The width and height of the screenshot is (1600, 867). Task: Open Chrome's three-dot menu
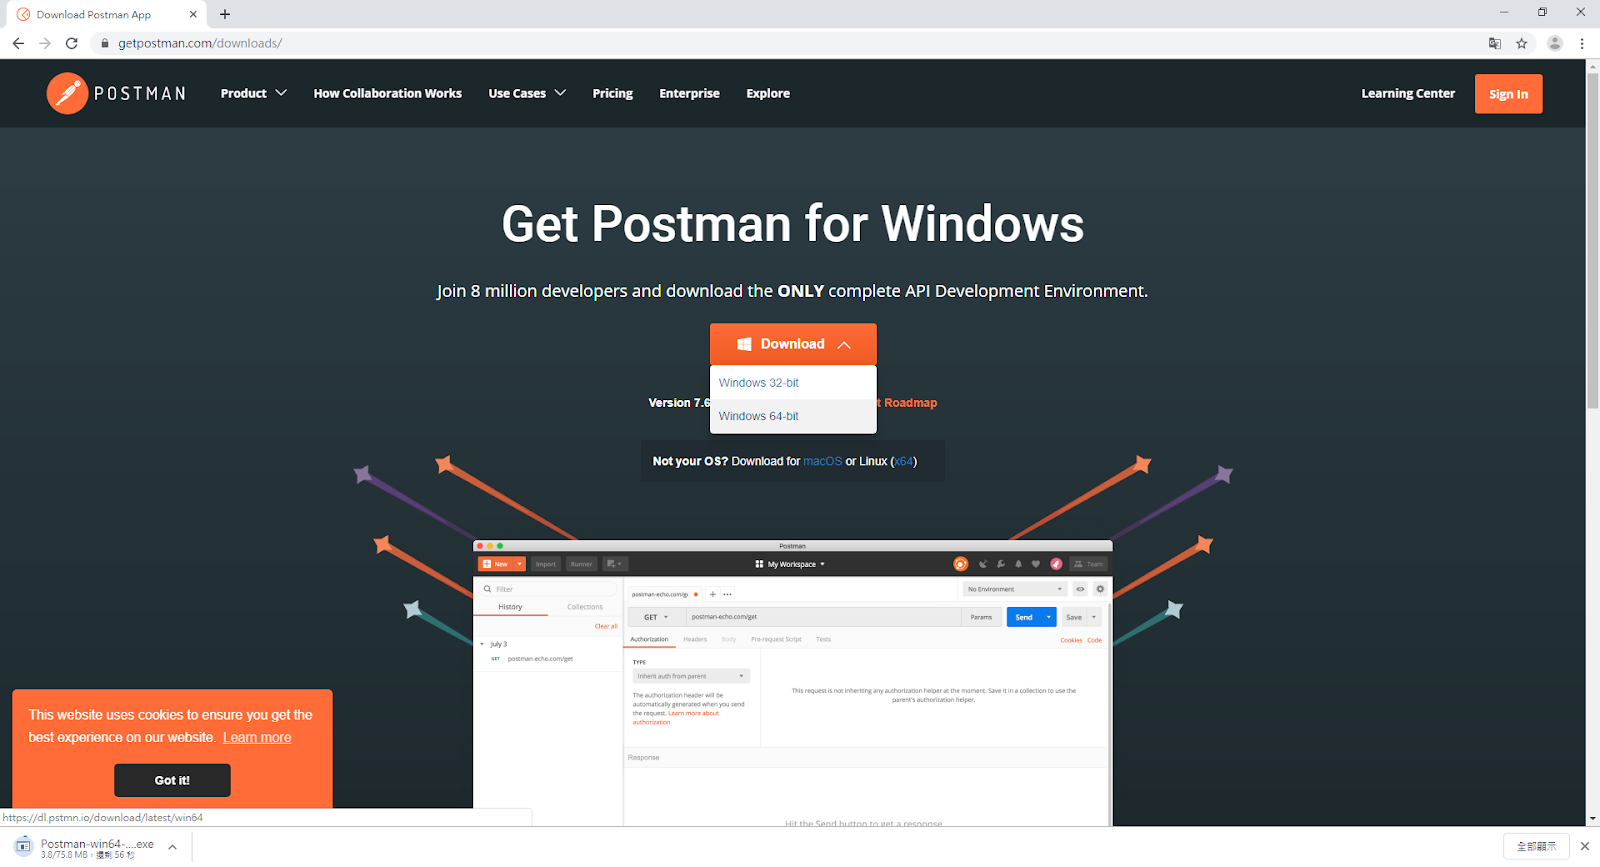click(x=1582, y=43)
